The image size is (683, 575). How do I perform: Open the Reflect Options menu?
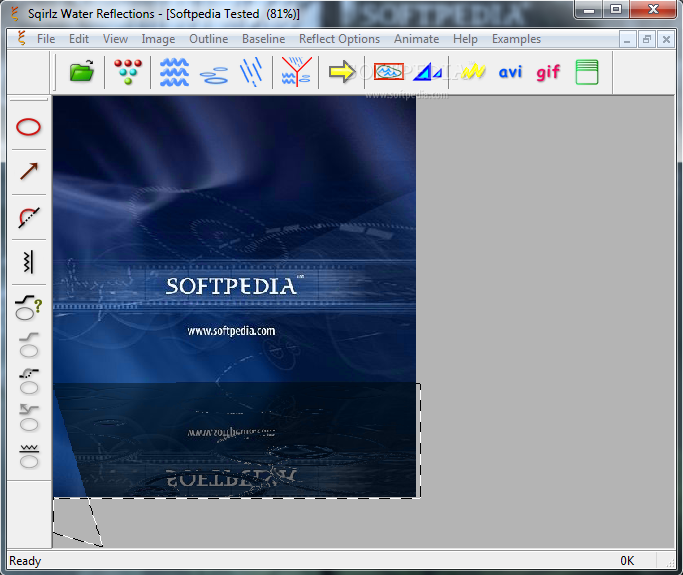coord(339,39)
